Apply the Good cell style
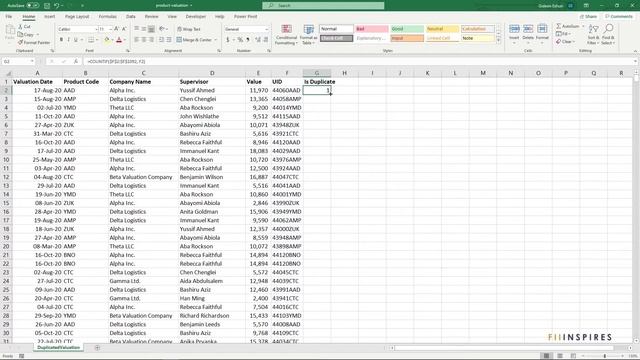640x360 pixels. coord(407,29)
